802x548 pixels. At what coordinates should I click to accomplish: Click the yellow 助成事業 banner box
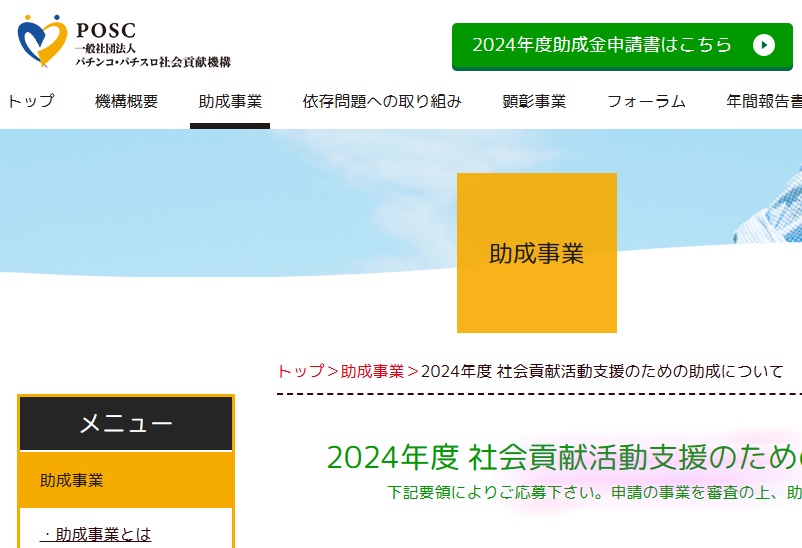[536, 253]
